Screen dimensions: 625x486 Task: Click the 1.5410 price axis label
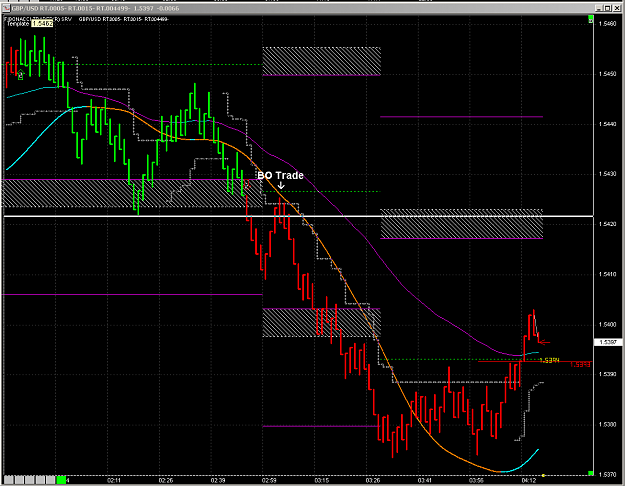point(607,274)
